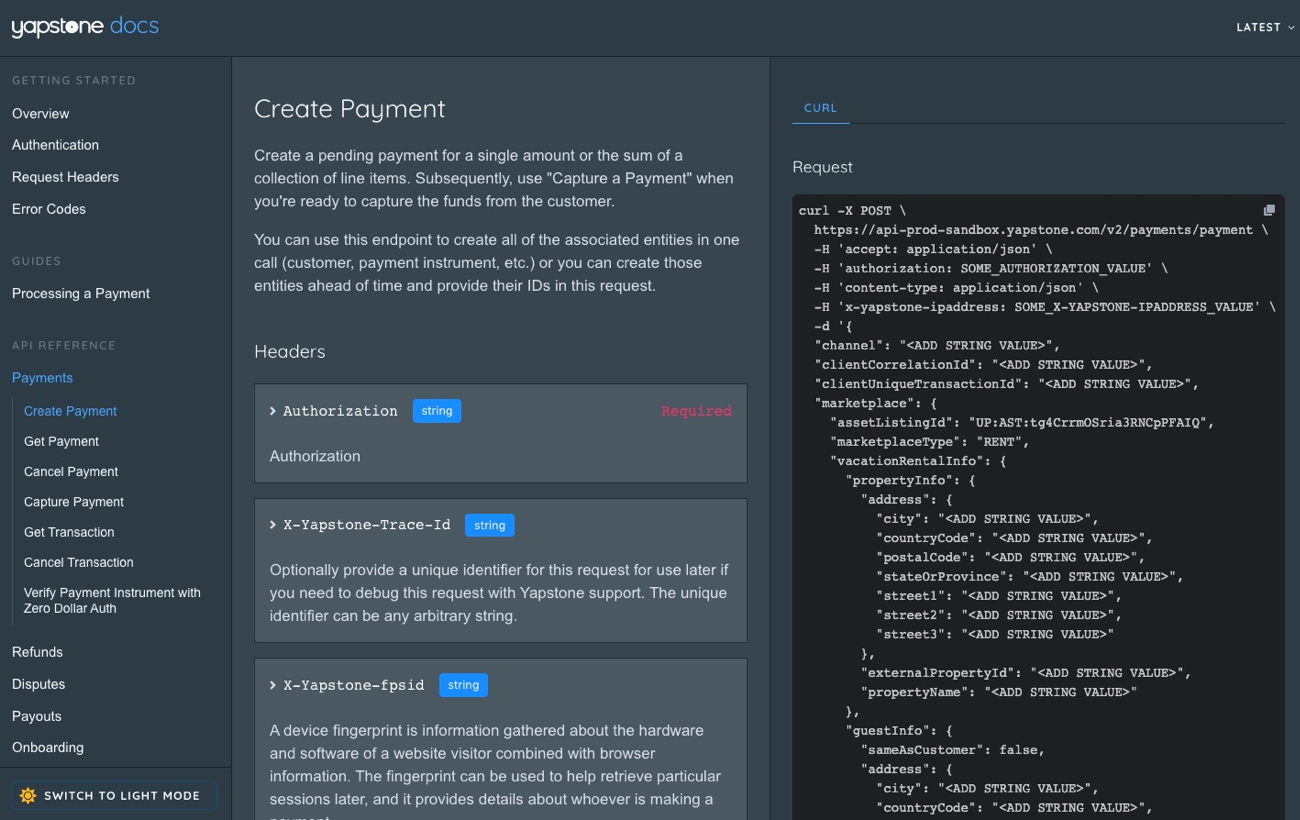Copy the curl request code snippet
Screen dimensions: 1300x820
pos(1269,210)
